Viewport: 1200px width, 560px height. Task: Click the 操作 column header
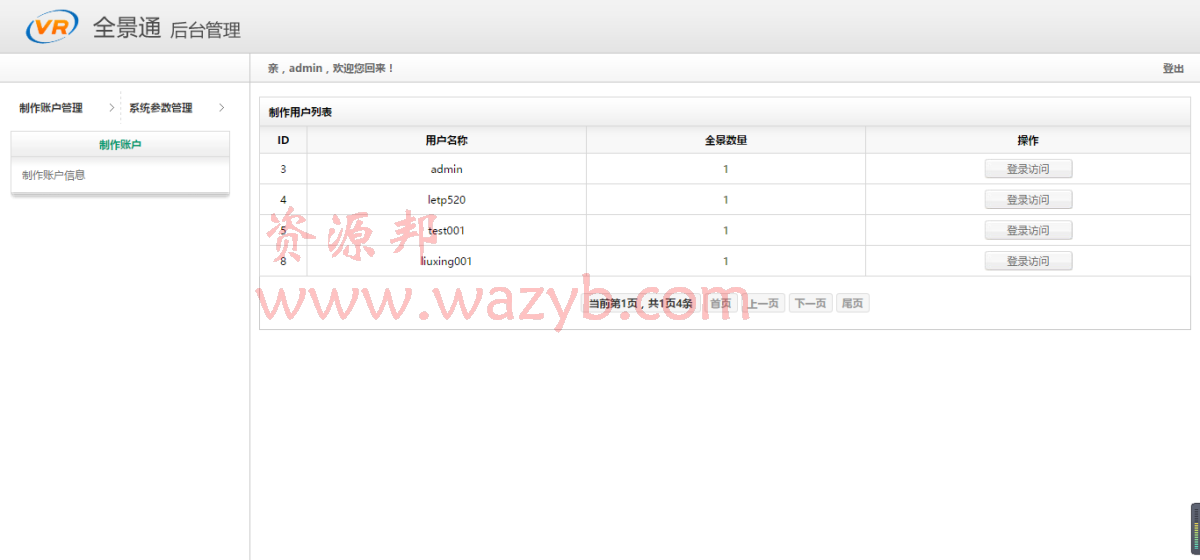1028,140
